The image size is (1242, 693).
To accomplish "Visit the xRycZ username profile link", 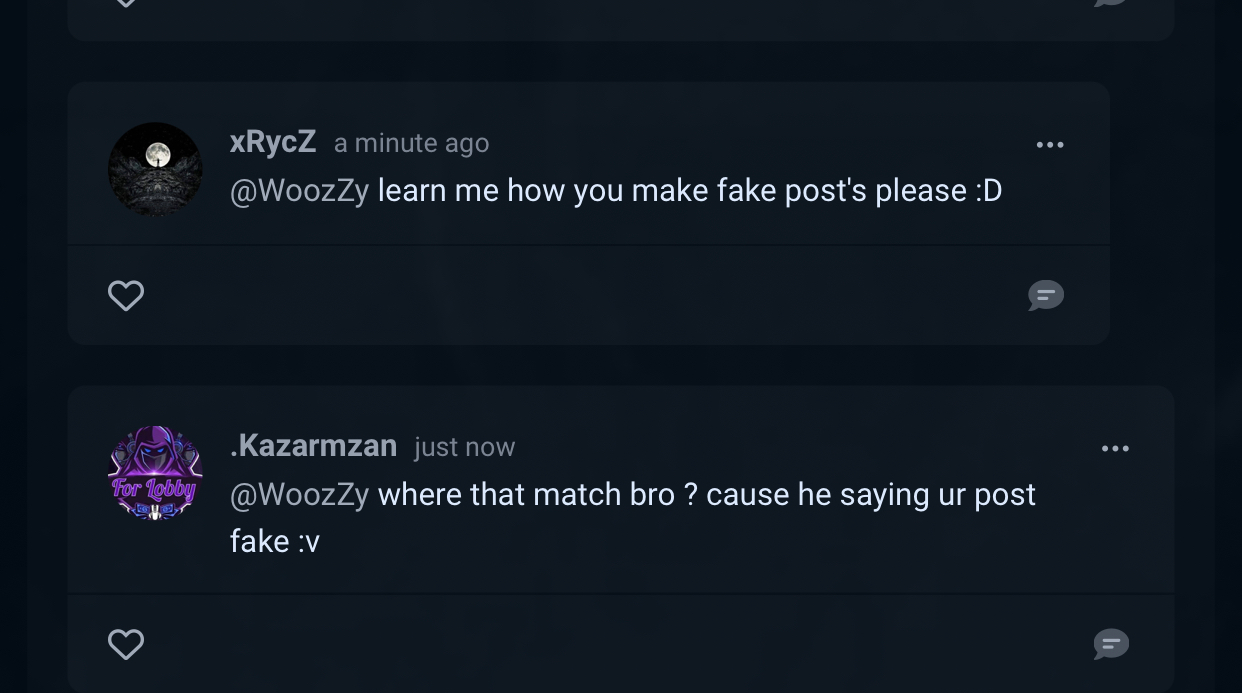I will pos(273,142).
